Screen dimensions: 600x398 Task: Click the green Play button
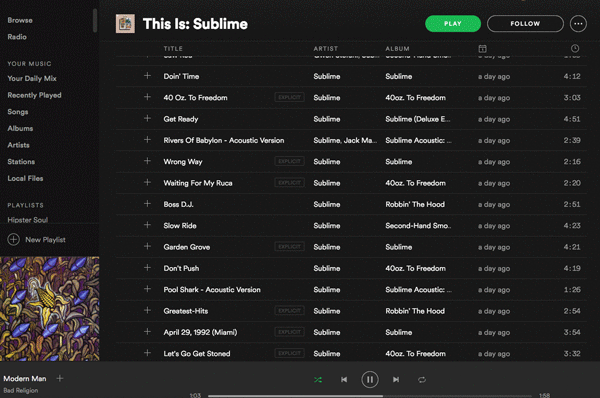point(453,24)
